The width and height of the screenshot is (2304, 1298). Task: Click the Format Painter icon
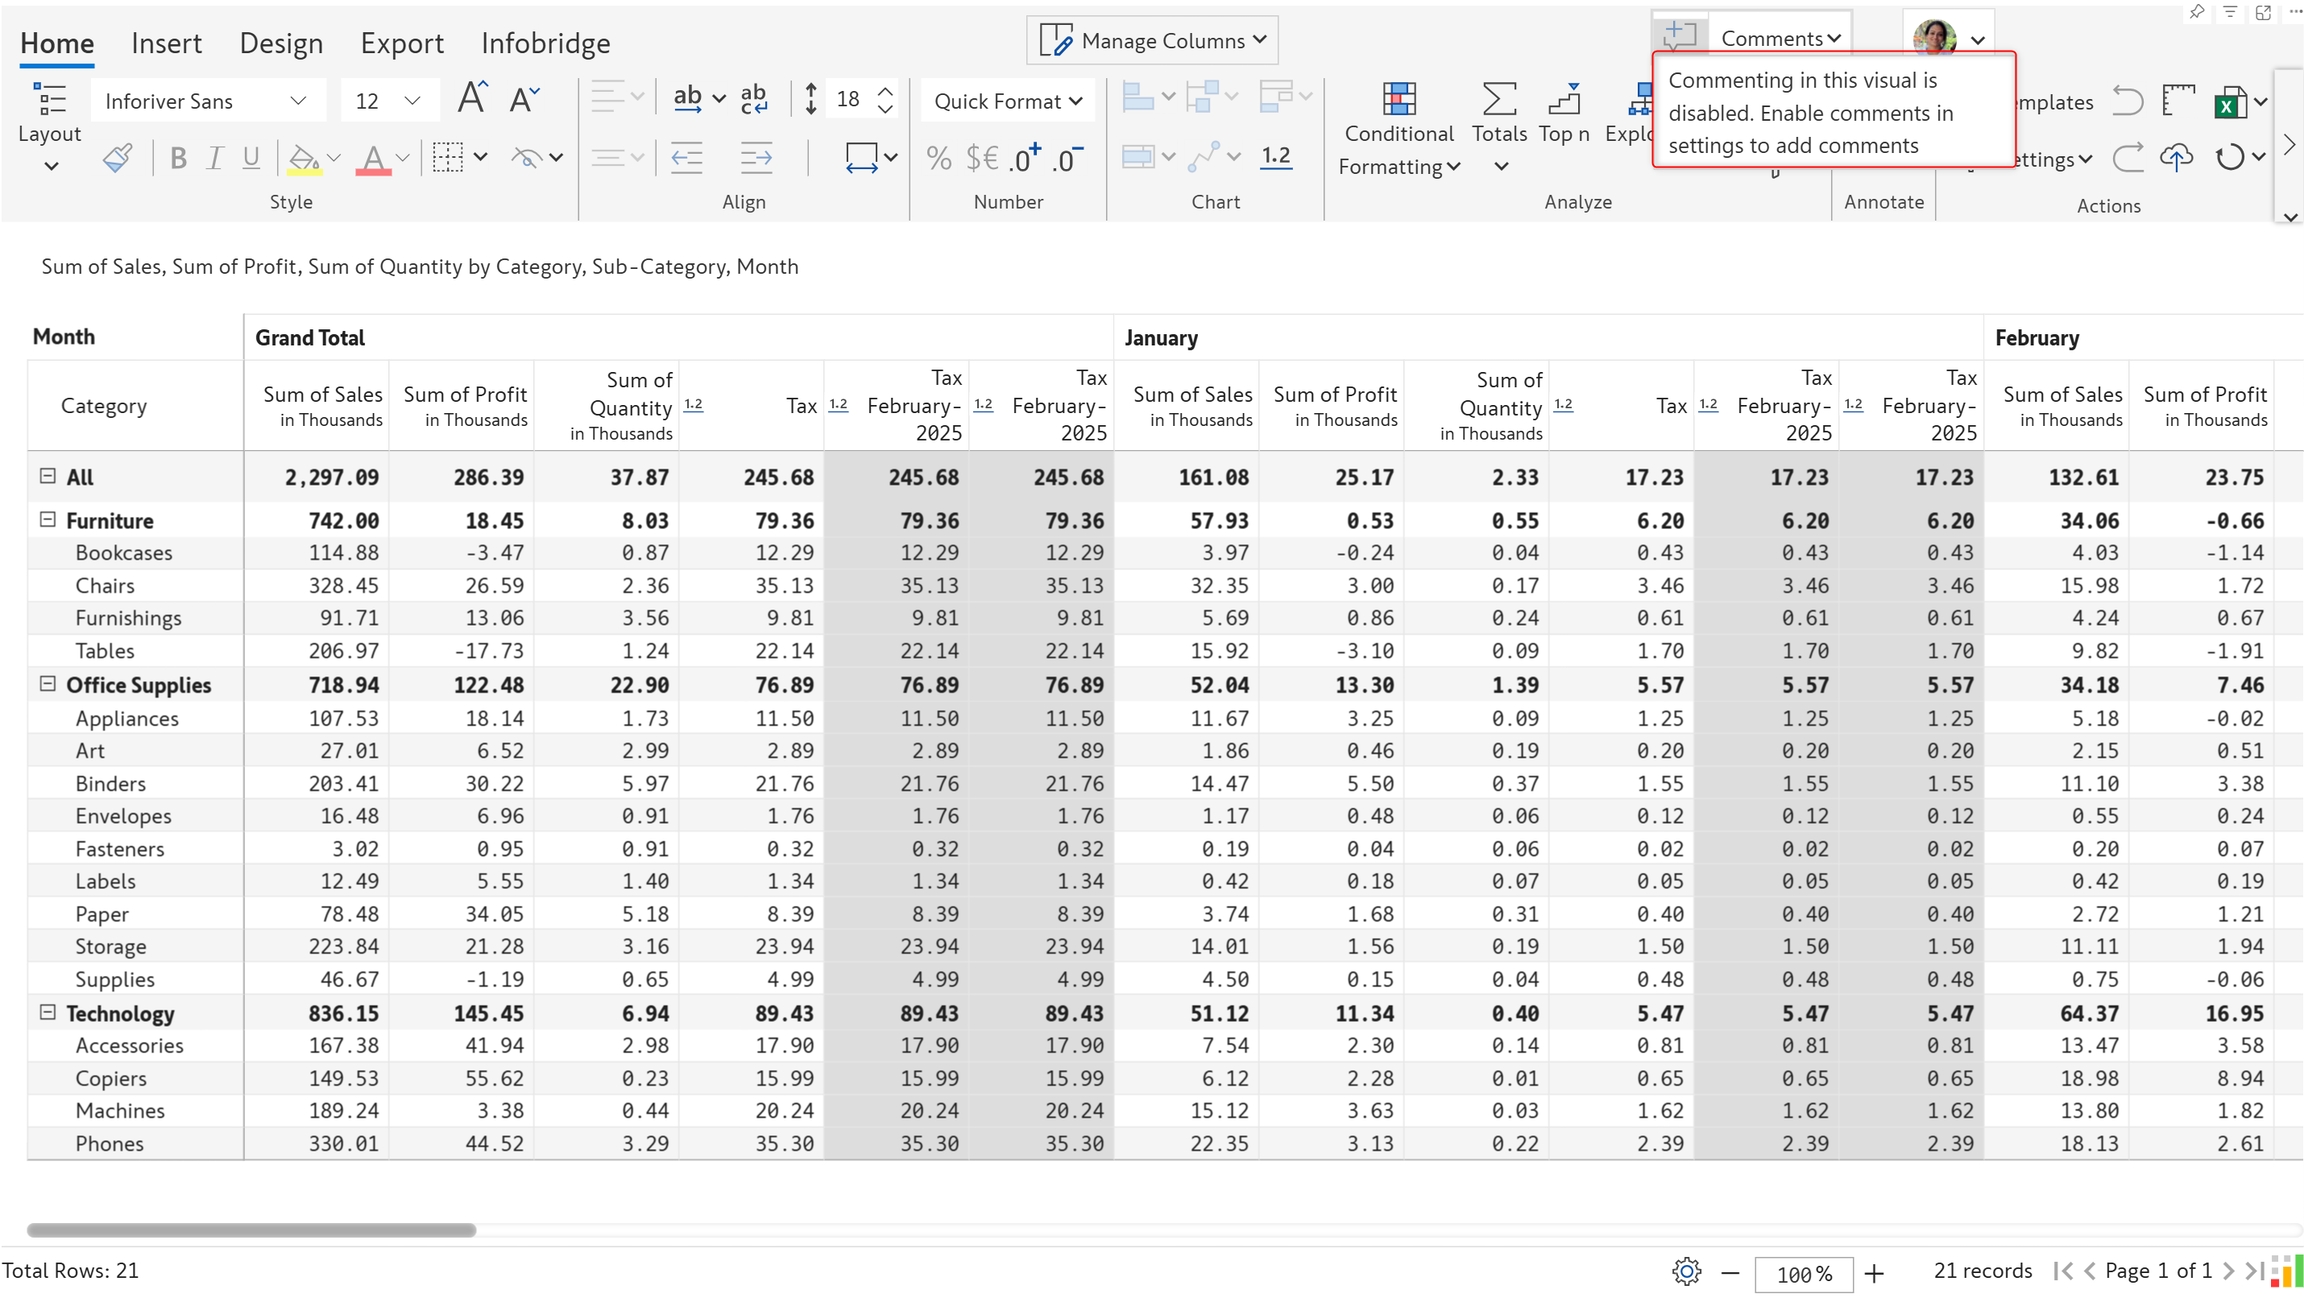click(x=117, y=158)
